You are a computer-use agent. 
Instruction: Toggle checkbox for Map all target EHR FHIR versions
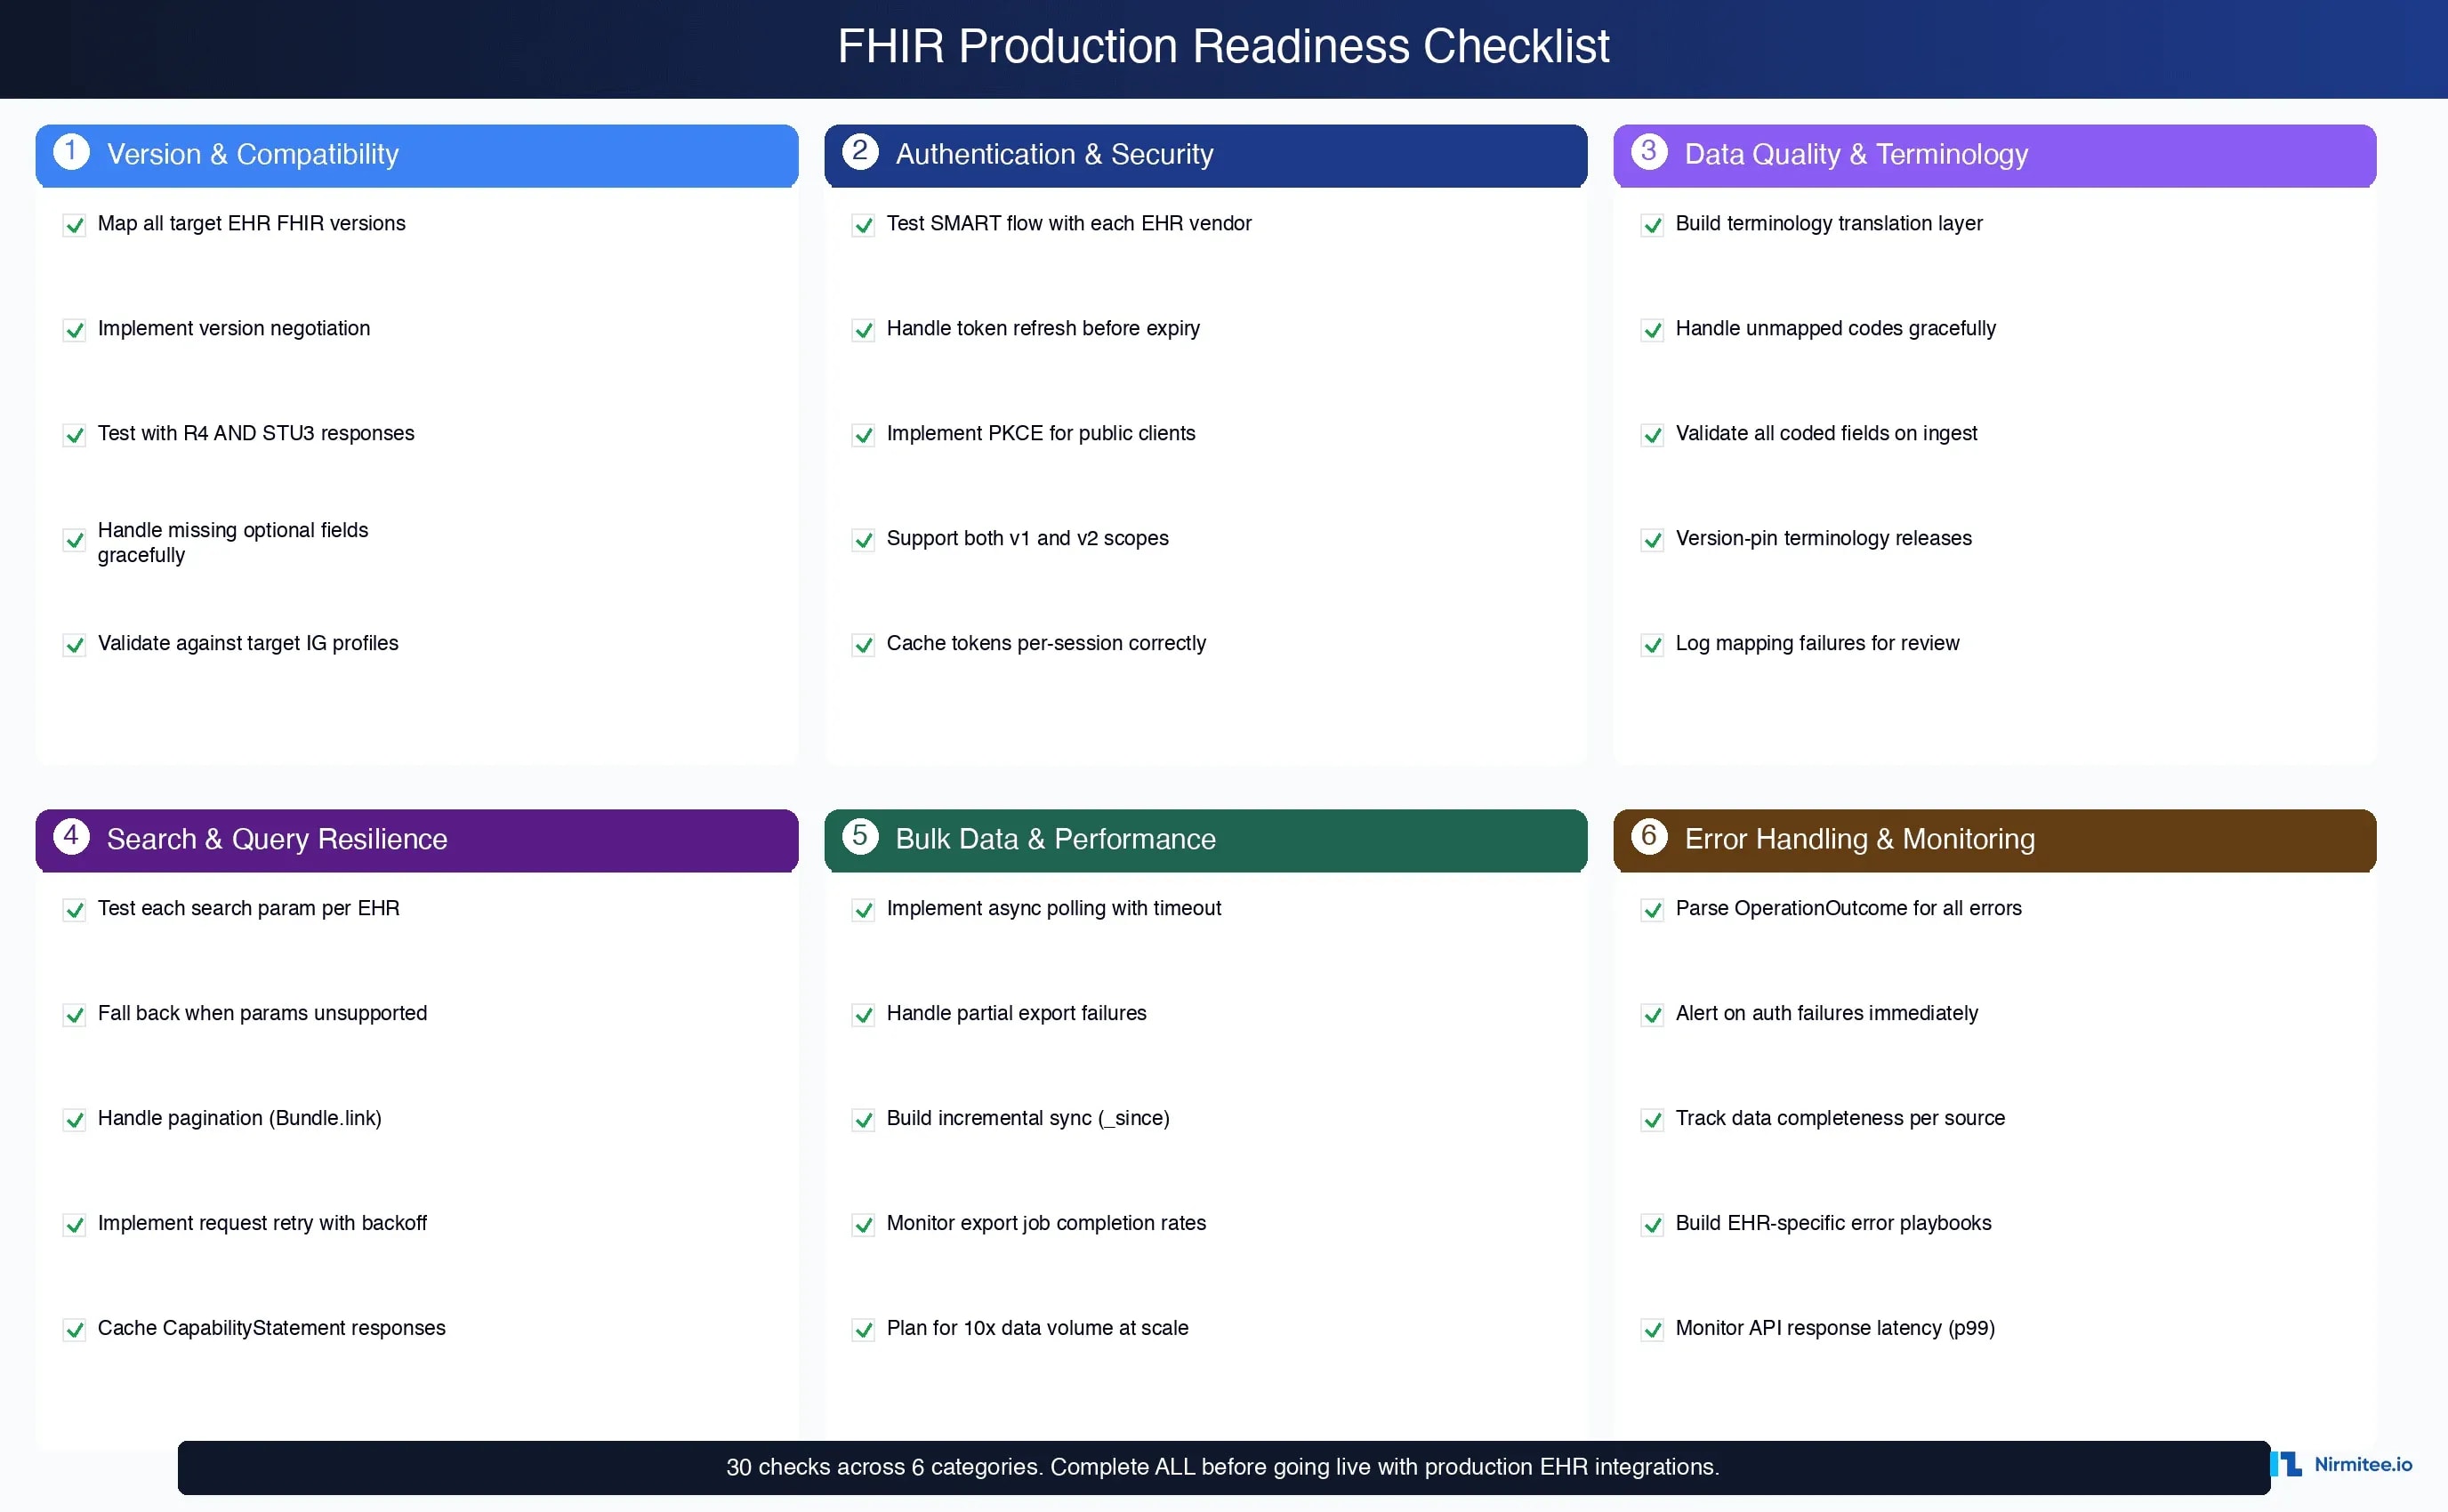(x=74, y=225)
